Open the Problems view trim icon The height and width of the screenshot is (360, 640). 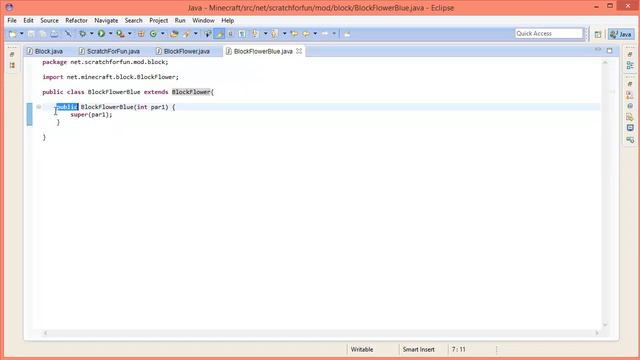(630, 95)
